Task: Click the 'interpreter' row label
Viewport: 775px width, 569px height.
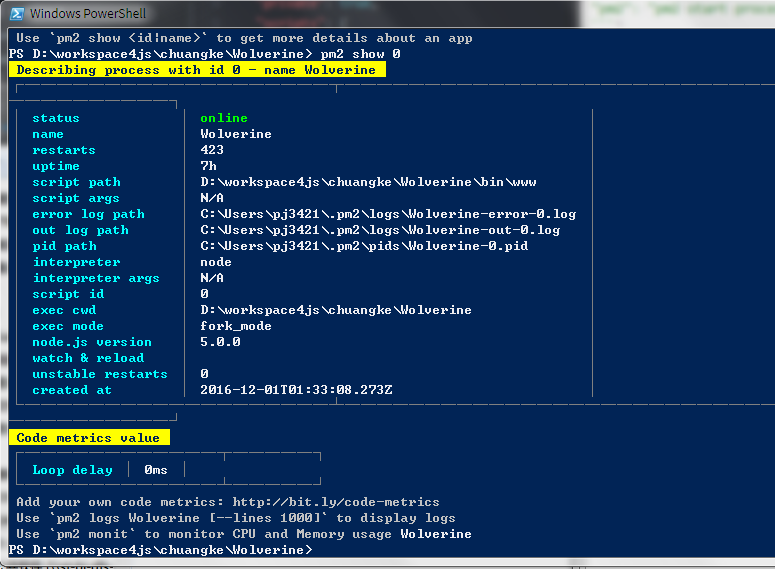Action: coord(76,262)
